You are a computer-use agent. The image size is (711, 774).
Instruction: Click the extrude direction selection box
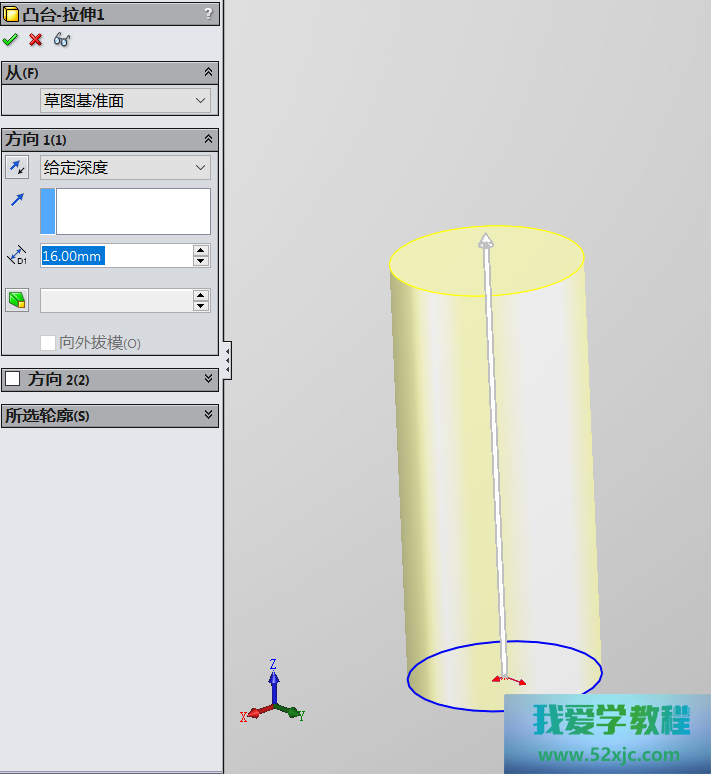click(132, 211)
